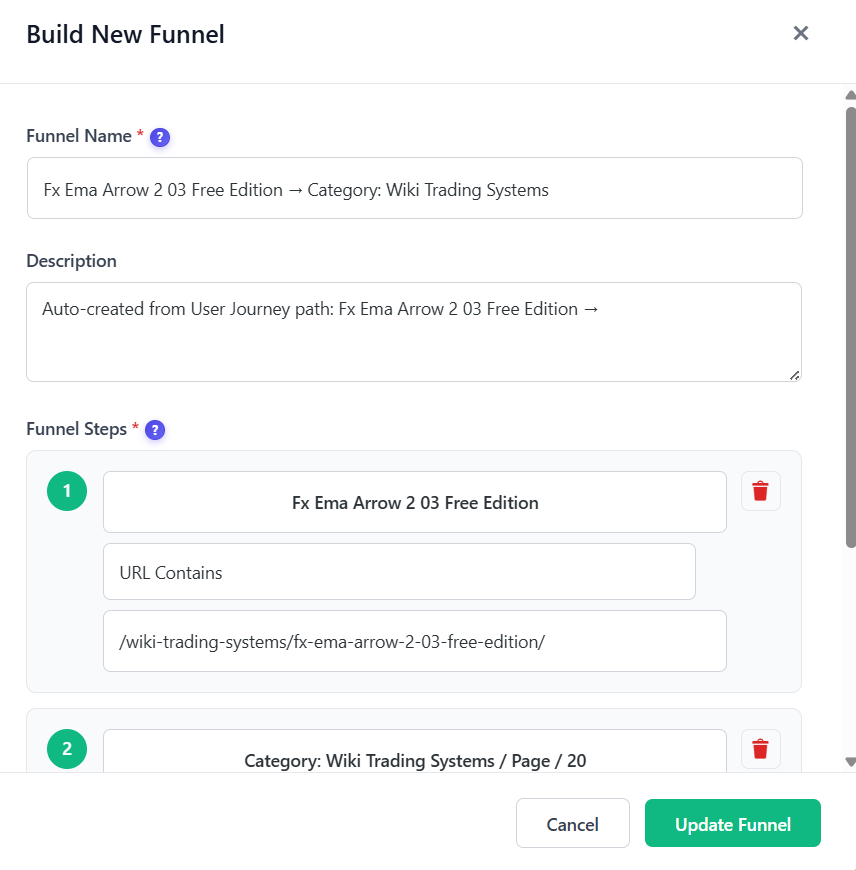Click the scrollbar down arrow
Image resolution: width=856 pixels, height=870 pixels.
point(847,762)
